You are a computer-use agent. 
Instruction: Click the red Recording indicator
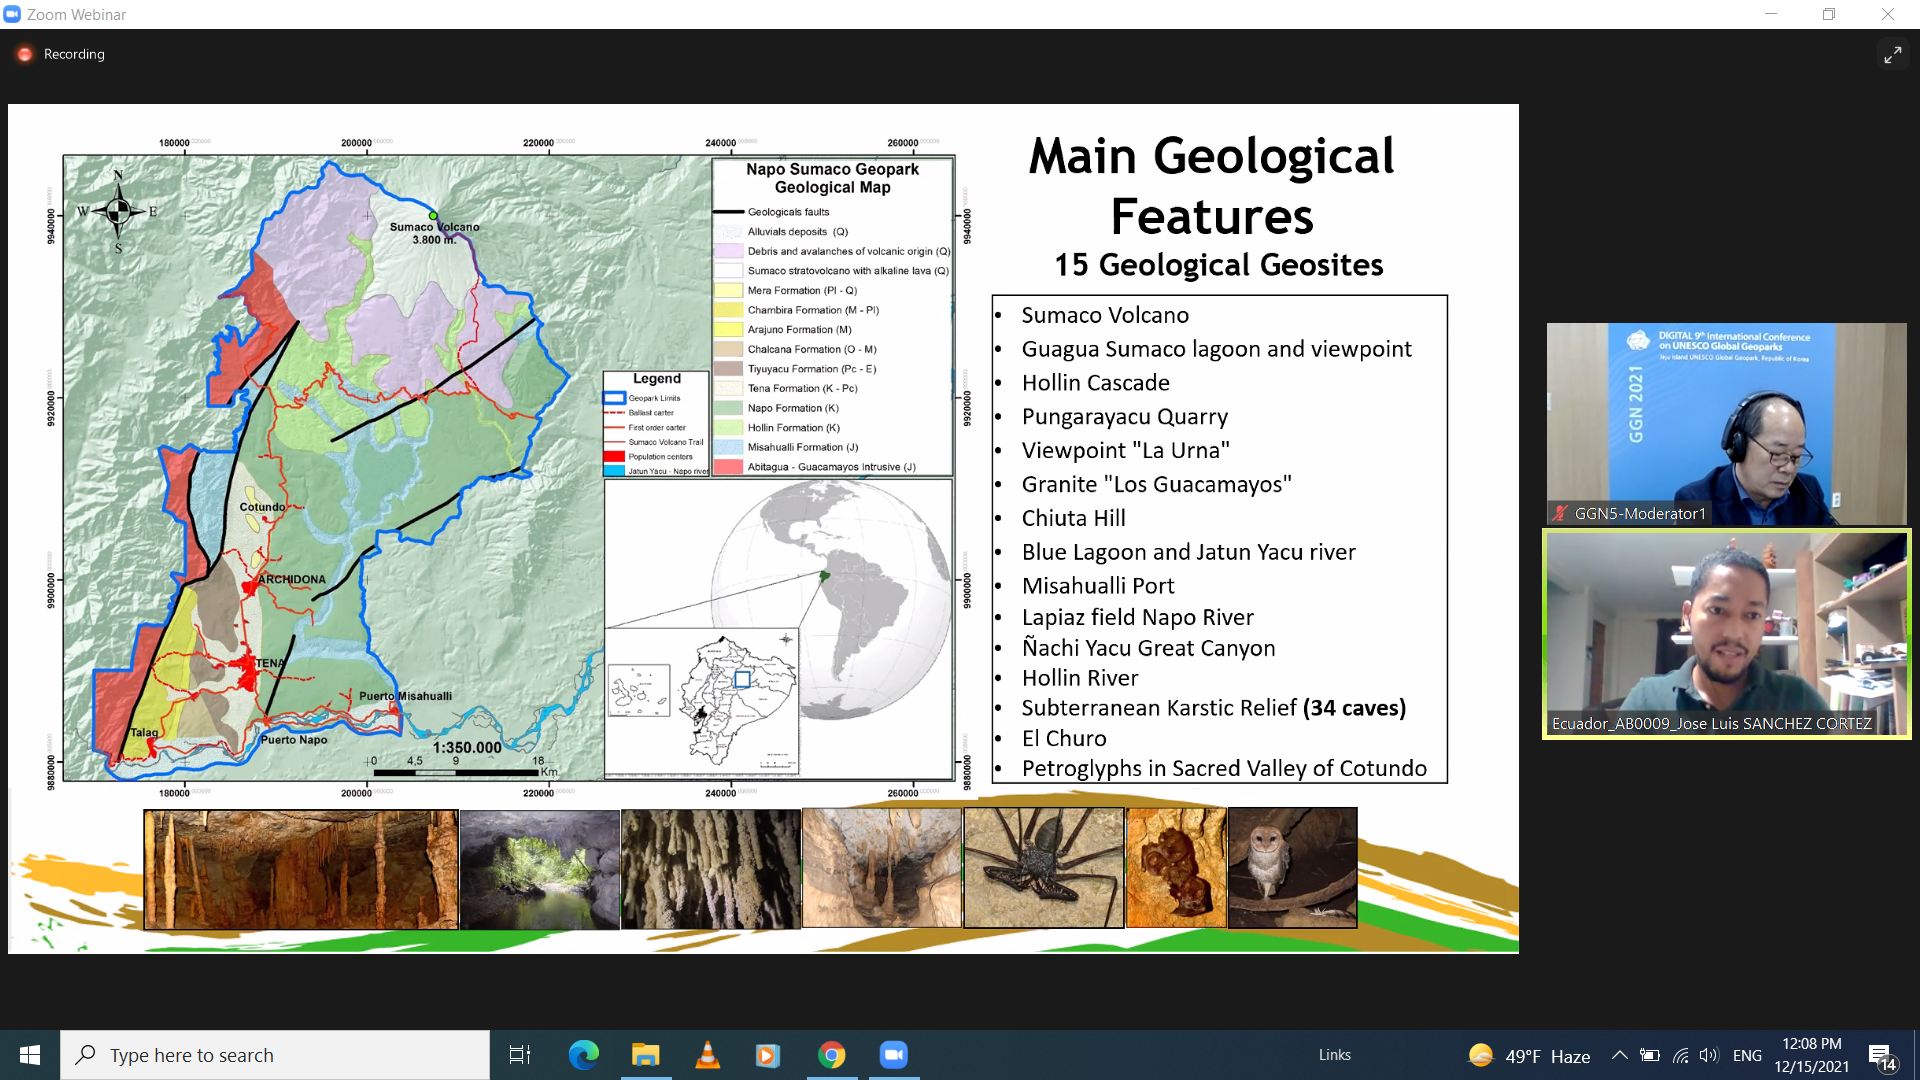pyautogui.click(x=25, y=54)
